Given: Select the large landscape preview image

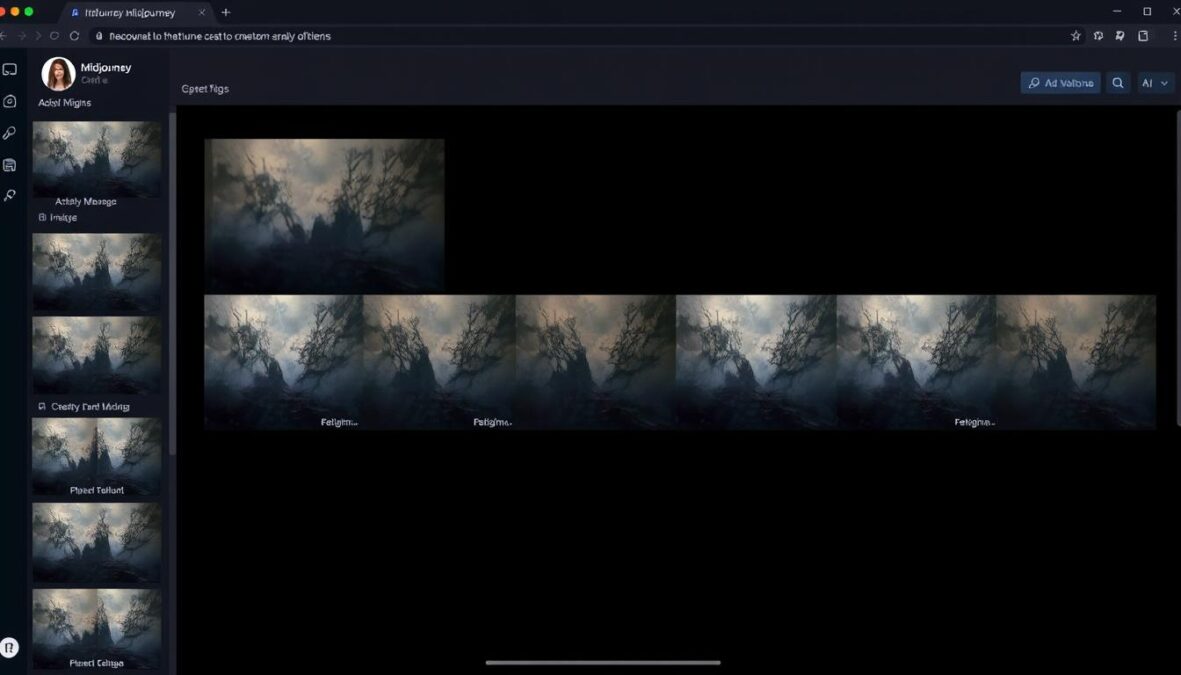Looking at the screenshot, I should pyautogui.click(x=324, y=214).
